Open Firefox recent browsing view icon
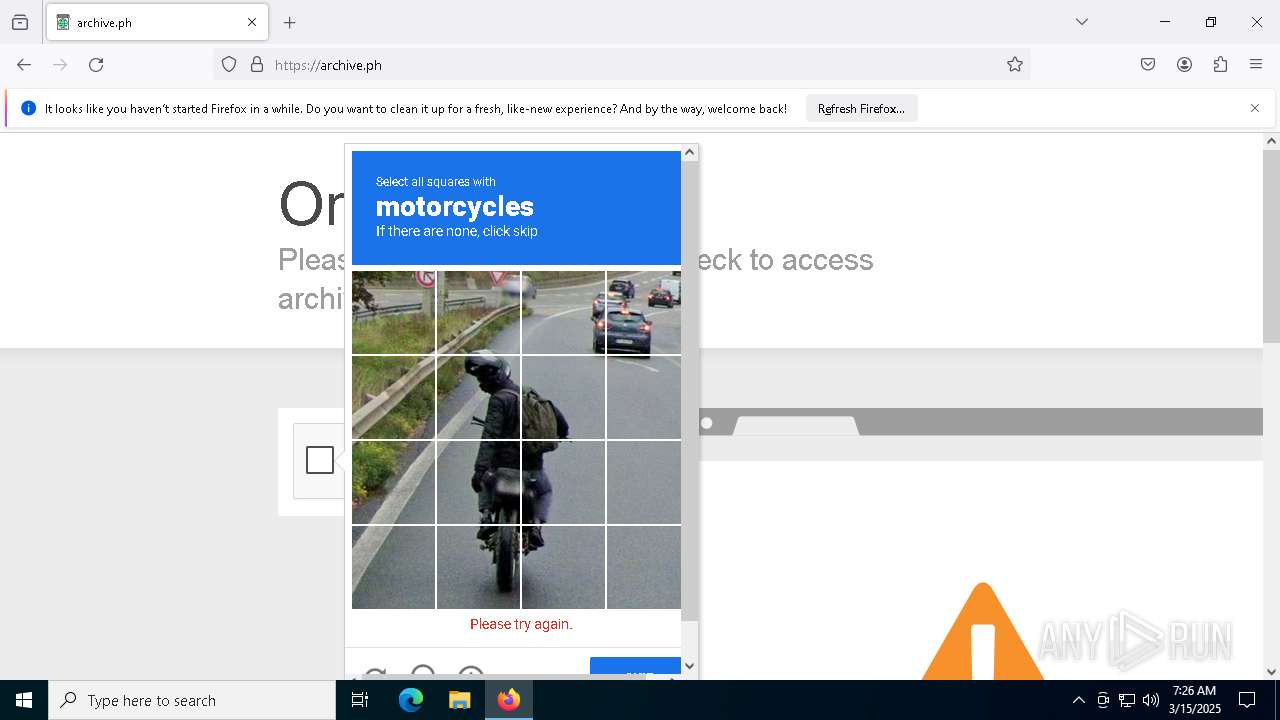 pos(20,22)
